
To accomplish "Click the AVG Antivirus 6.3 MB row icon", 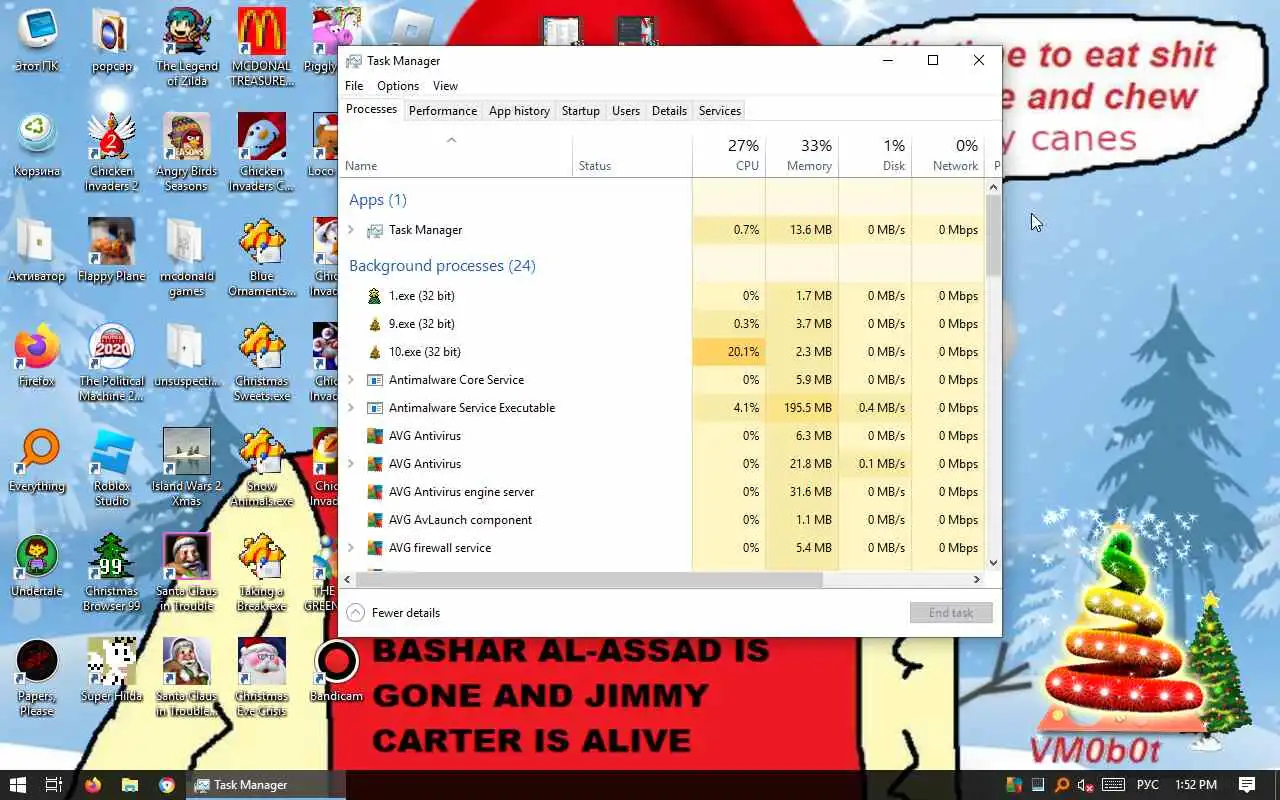I will pyautogui.click(x=375, y=436).
